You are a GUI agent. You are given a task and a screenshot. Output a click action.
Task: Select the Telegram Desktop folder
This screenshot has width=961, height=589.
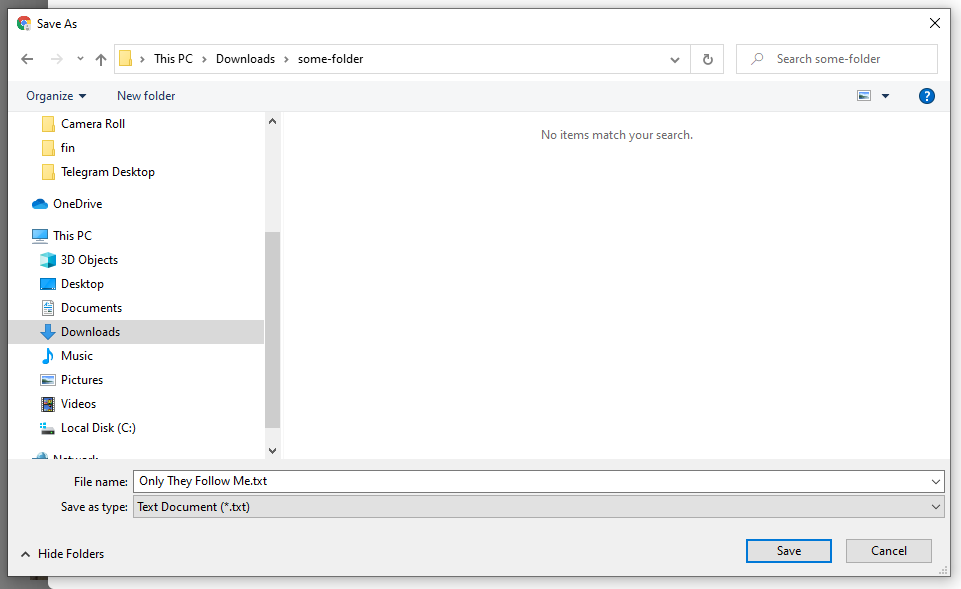pos(107,172)
